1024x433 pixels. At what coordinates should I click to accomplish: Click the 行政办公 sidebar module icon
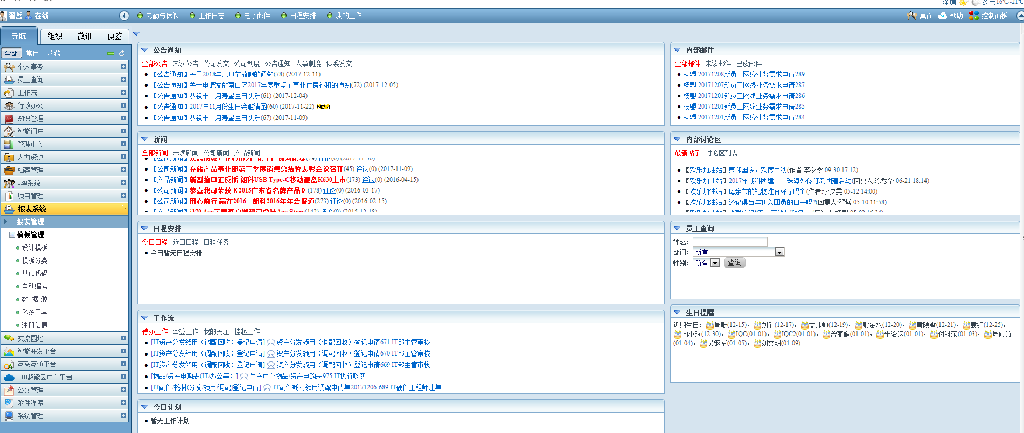tap(8, 106)
